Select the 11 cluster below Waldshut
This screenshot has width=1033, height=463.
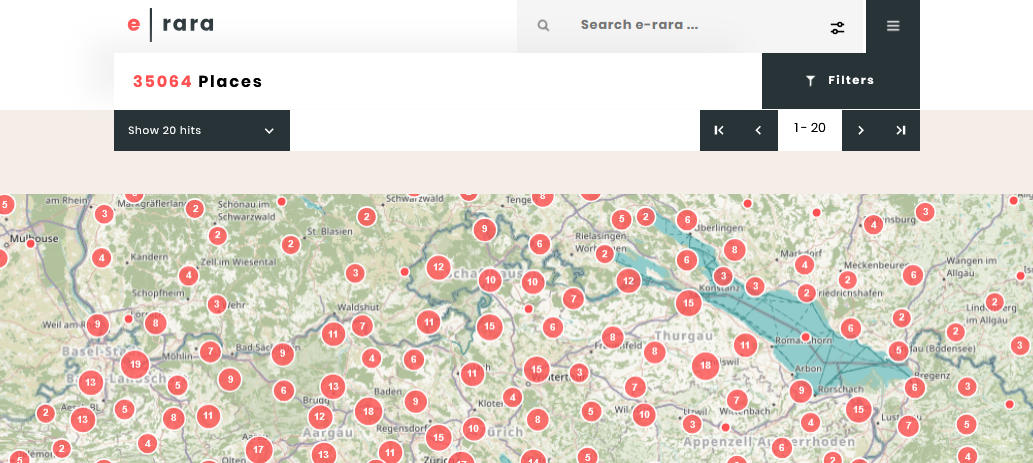point(333,334)
